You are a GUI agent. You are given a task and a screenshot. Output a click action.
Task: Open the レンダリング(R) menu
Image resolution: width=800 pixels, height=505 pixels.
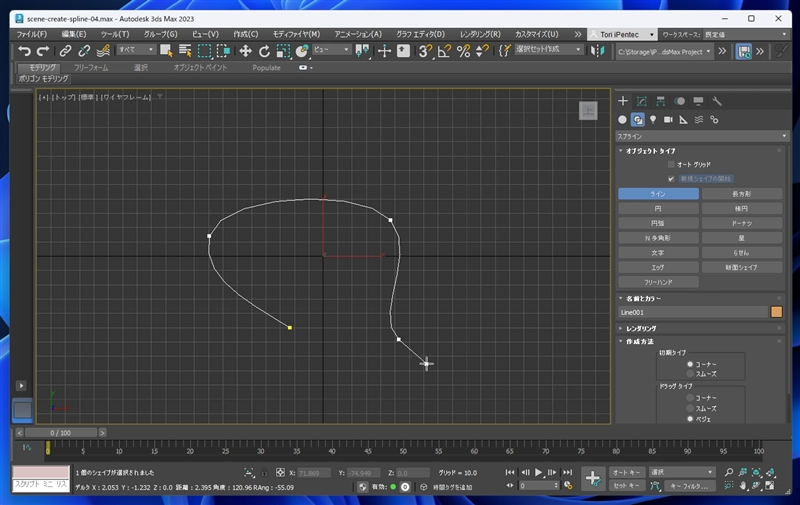point(480,34)
